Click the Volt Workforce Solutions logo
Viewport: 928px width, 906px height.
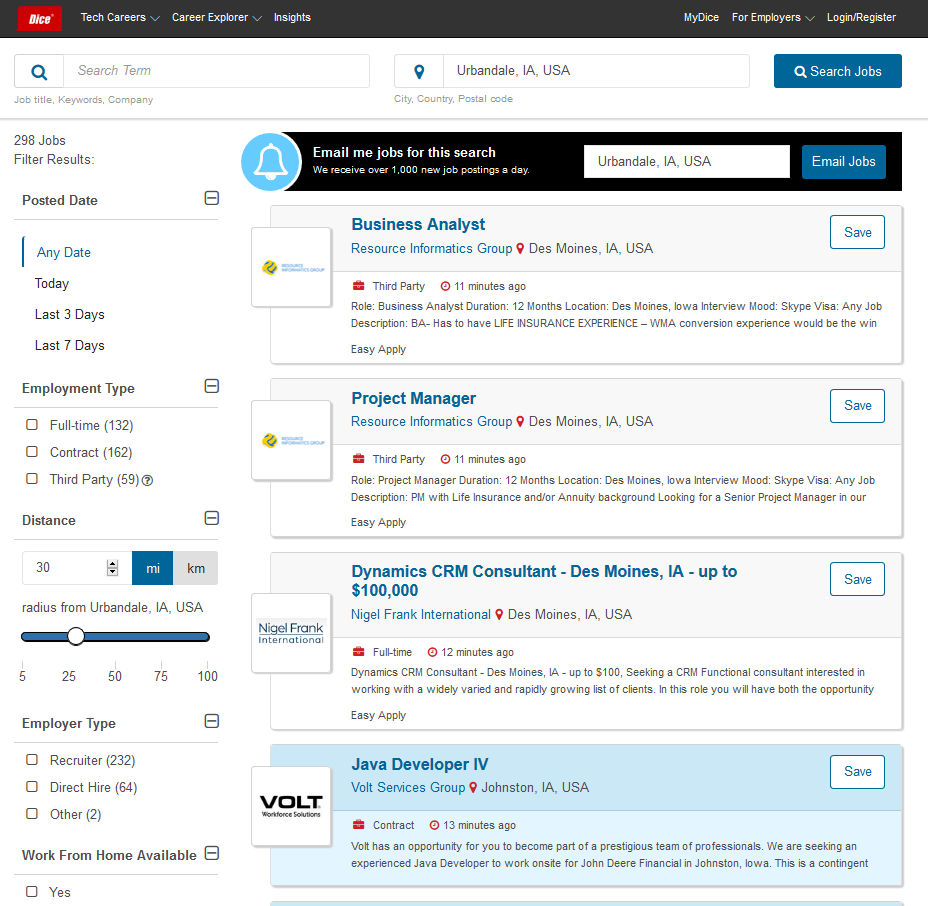291,806
